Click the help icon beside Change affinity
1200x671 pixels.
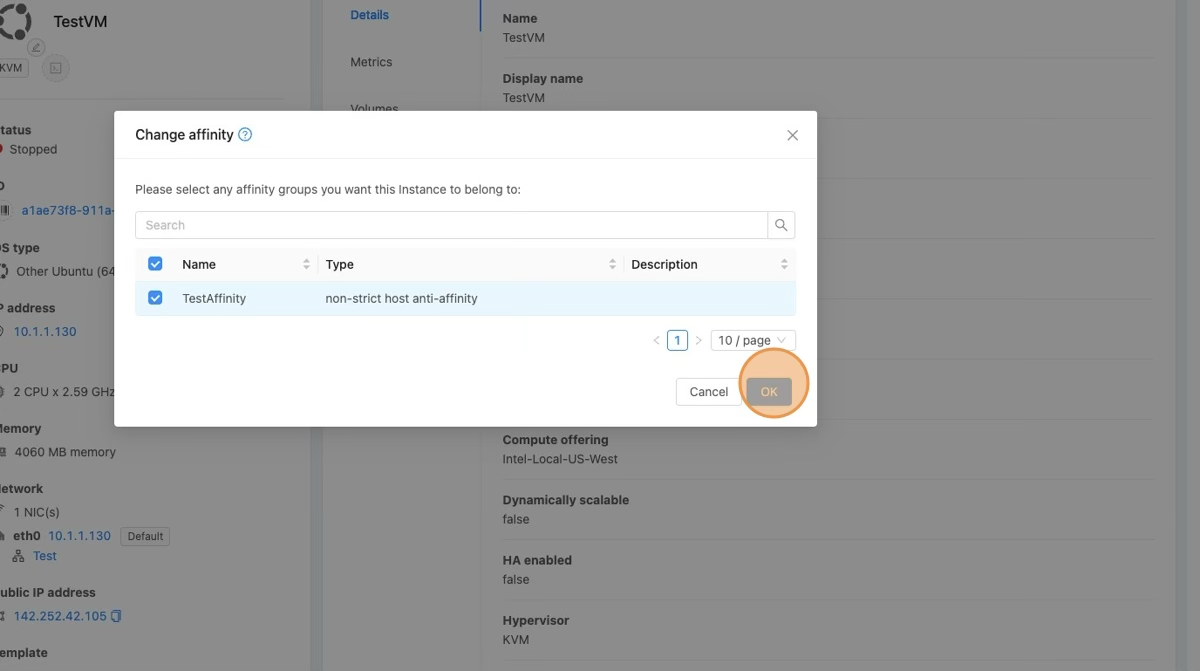tap(245, 135)
